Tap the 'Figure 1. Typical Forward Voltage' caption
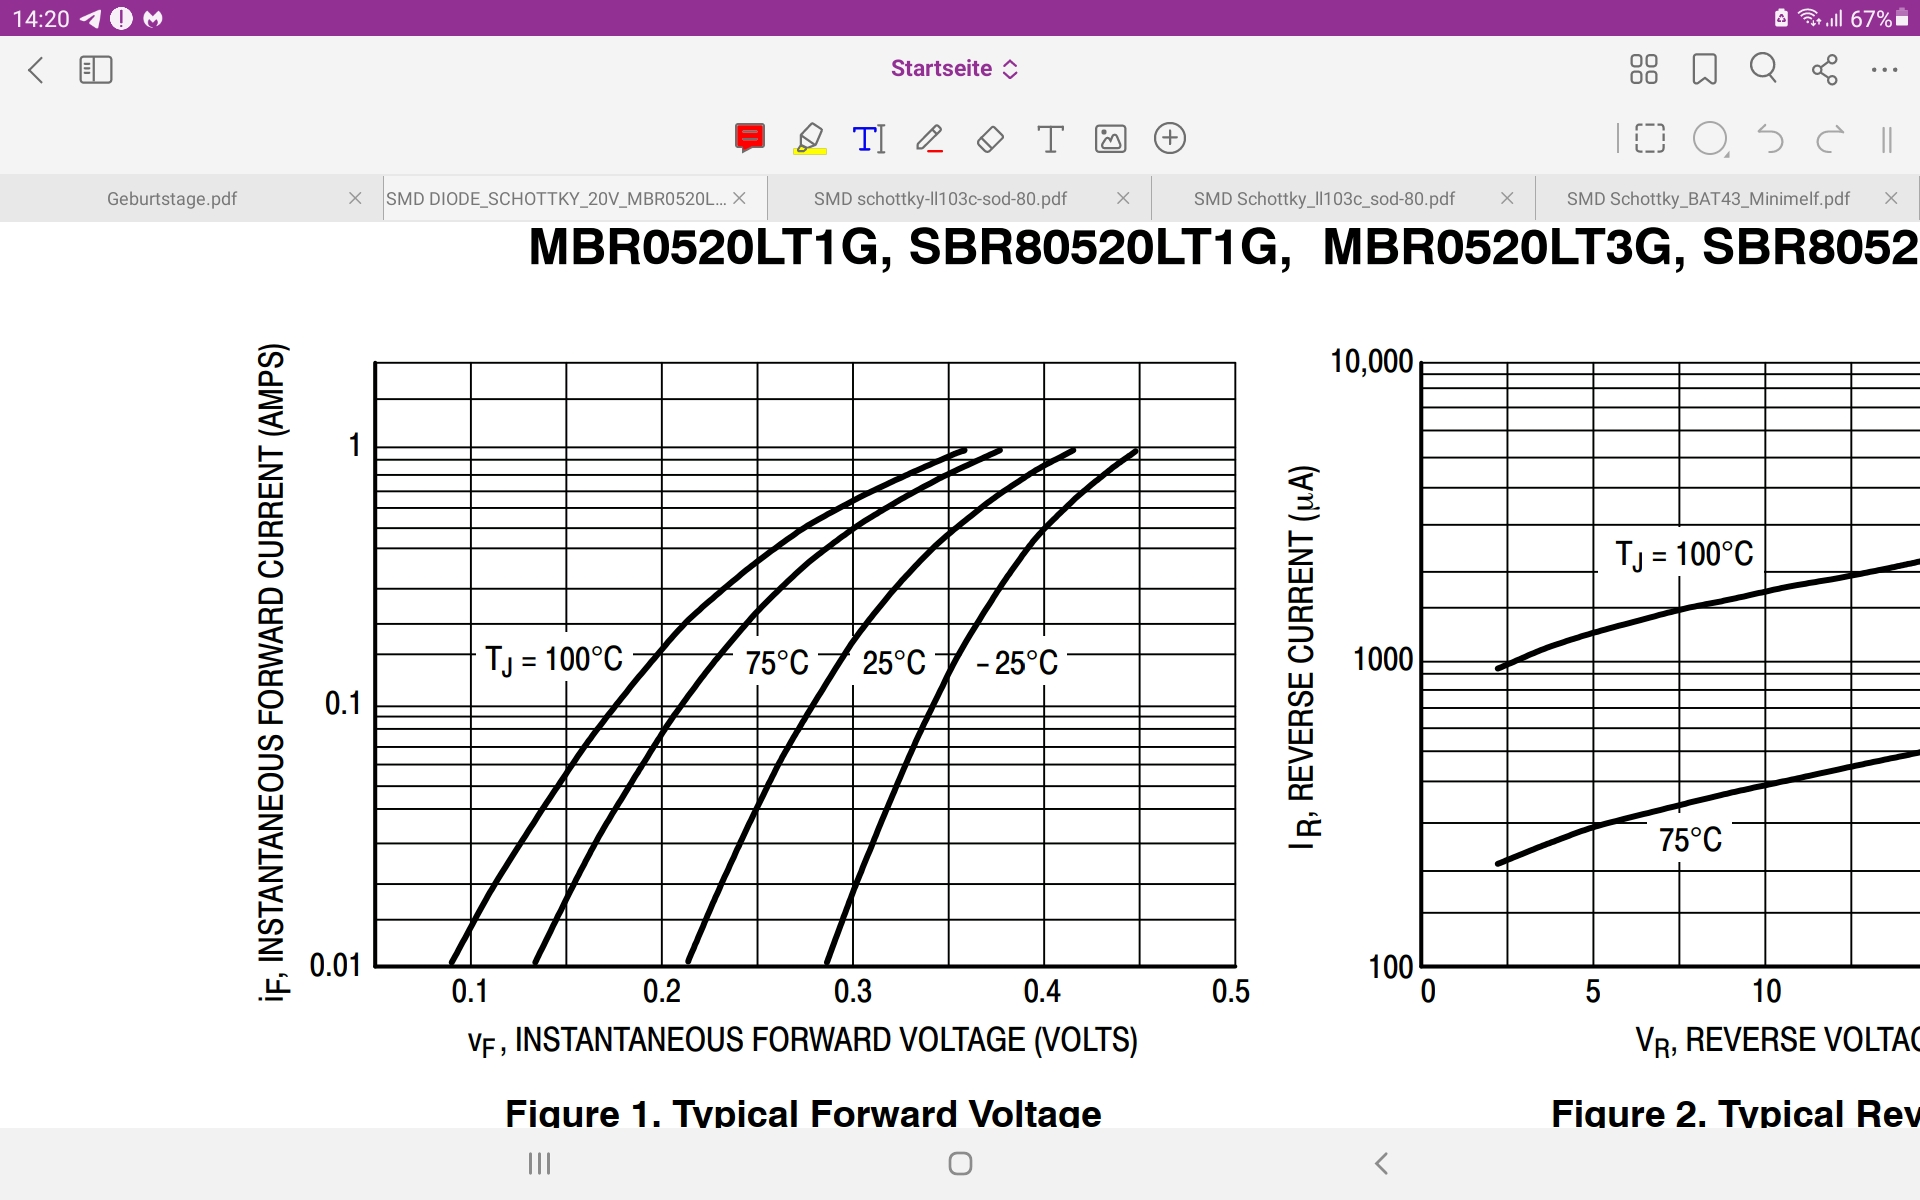Screen dimensions: 1920x1200 tap(803, 1112)
